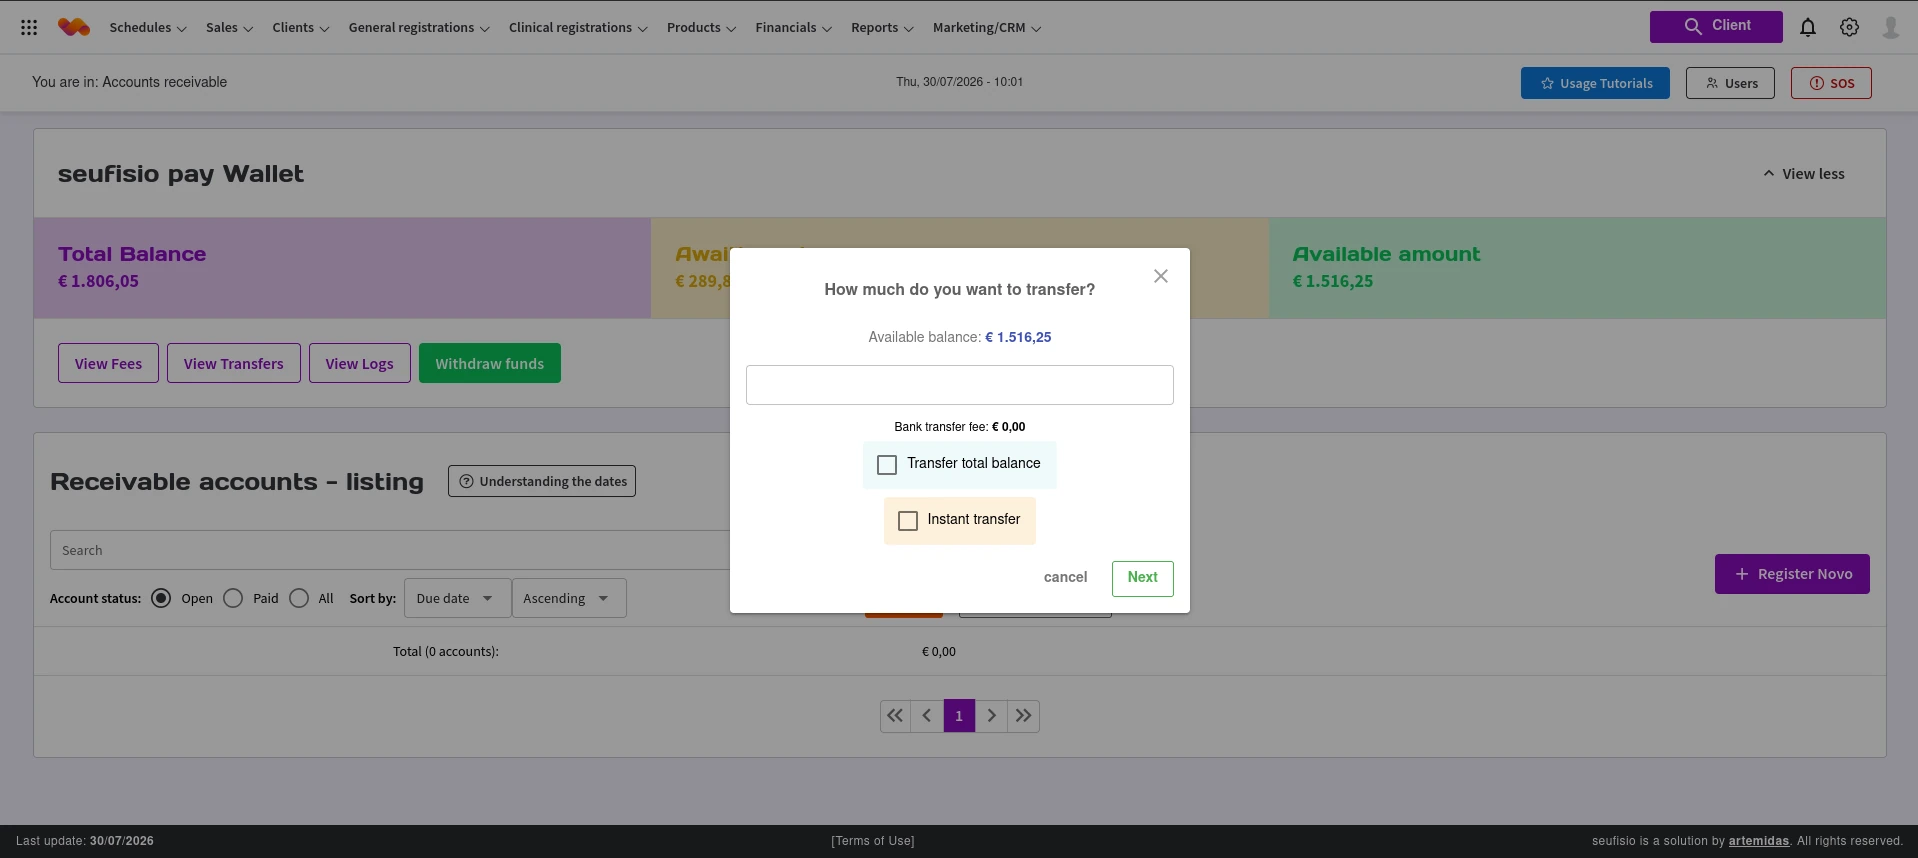The width and height of the screenshot is (1918, 858).
Task: Open Reports menu
Action: [x=882, y=28]
